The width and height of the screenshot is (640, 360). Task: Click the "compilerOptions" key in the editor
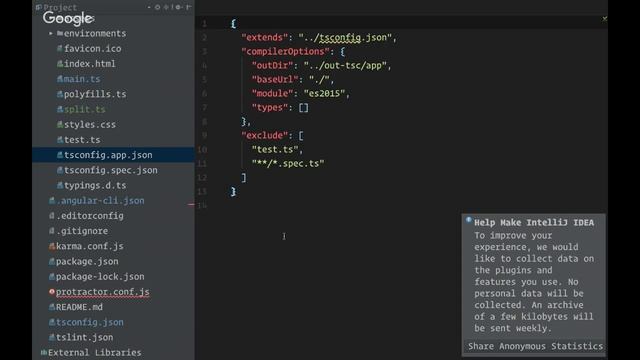tap(285, 51)
